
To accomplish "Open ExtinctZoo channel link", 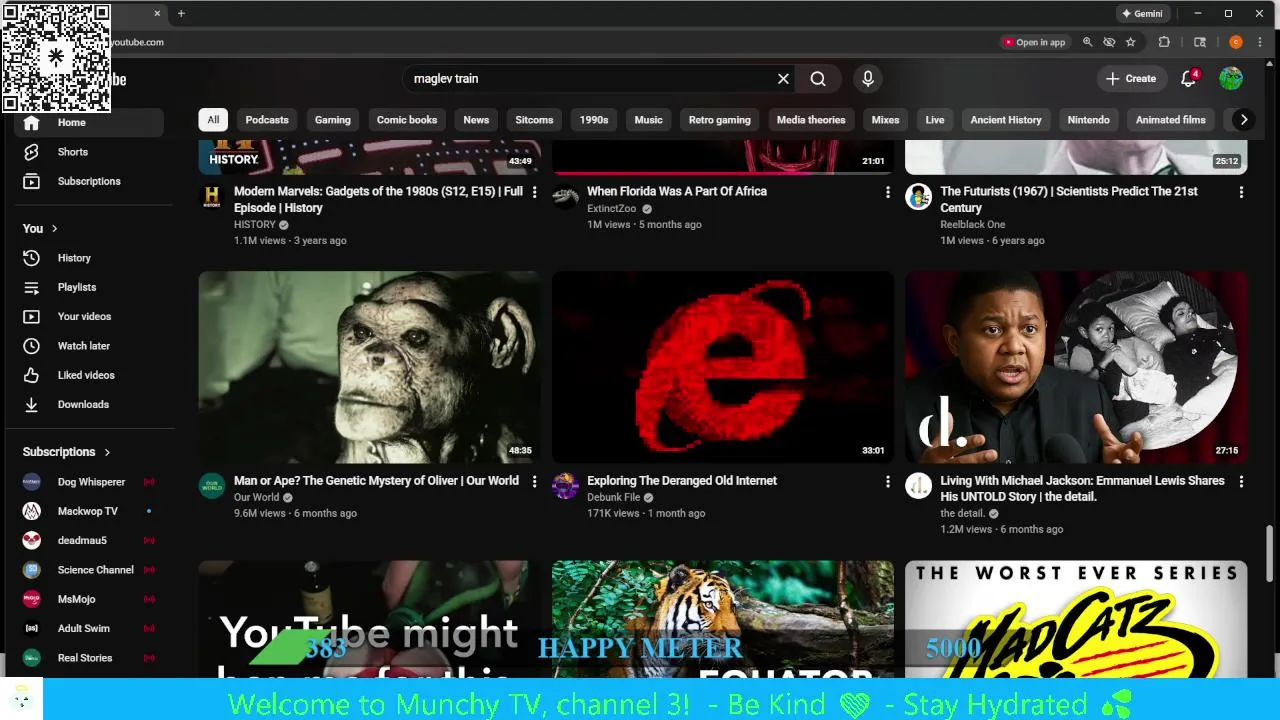I will 611,208.
